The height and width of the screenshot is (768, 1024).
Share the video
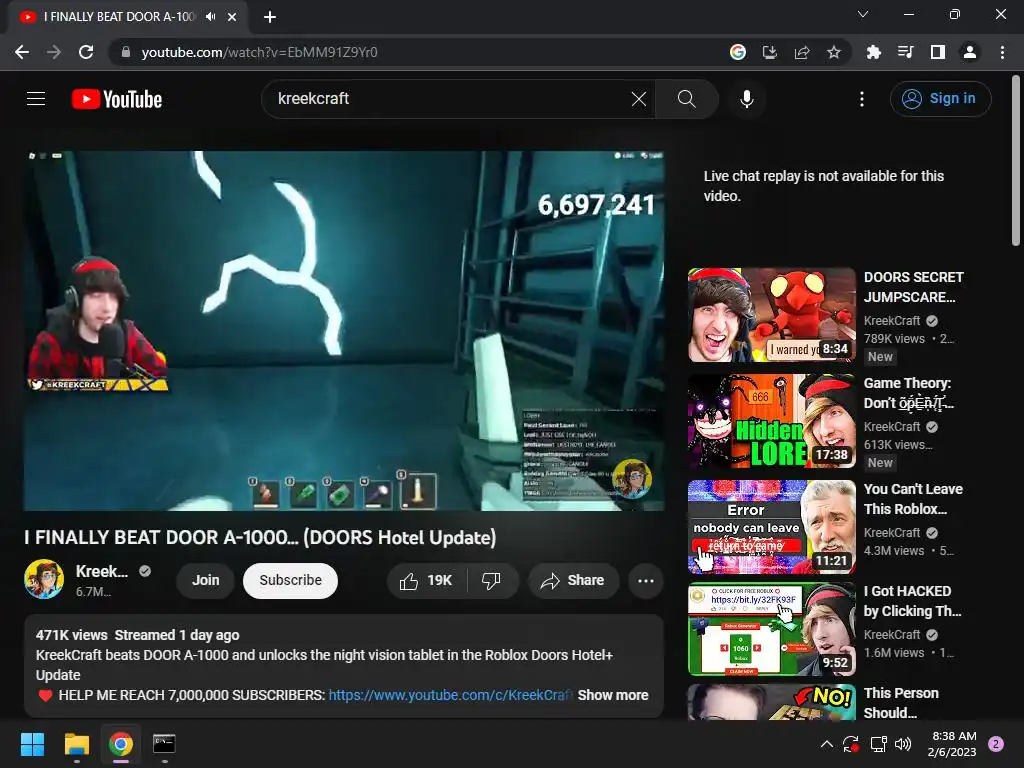pyautogui.click(x=573, y=581)
